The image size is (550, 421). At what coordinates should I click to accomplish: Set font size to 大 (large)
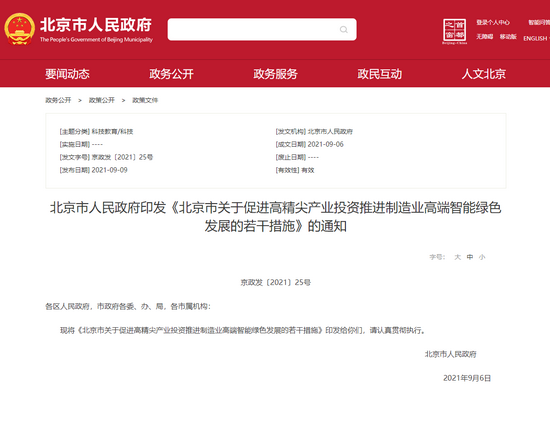(458, 257)
